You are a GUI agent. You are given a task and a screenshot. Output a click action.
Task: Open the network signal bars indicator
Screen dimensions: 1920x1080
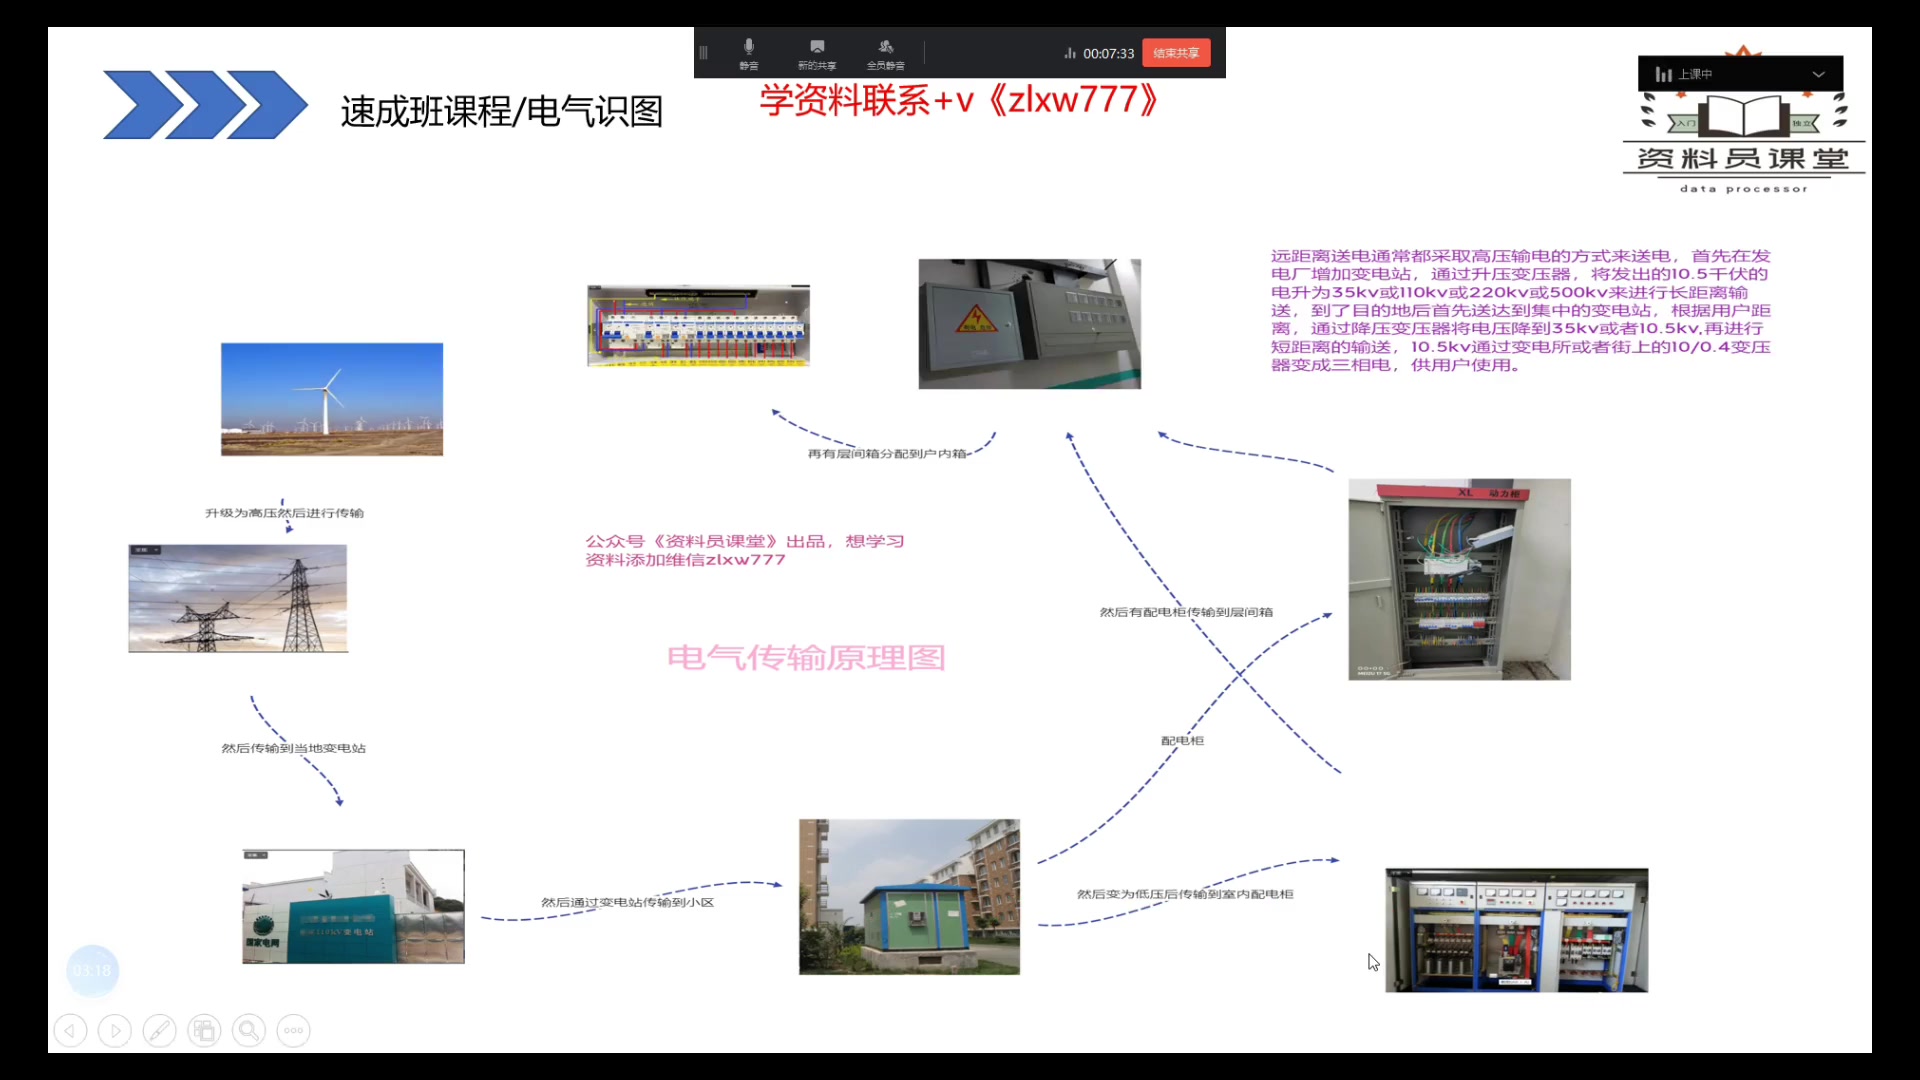tap(1069, 53)
